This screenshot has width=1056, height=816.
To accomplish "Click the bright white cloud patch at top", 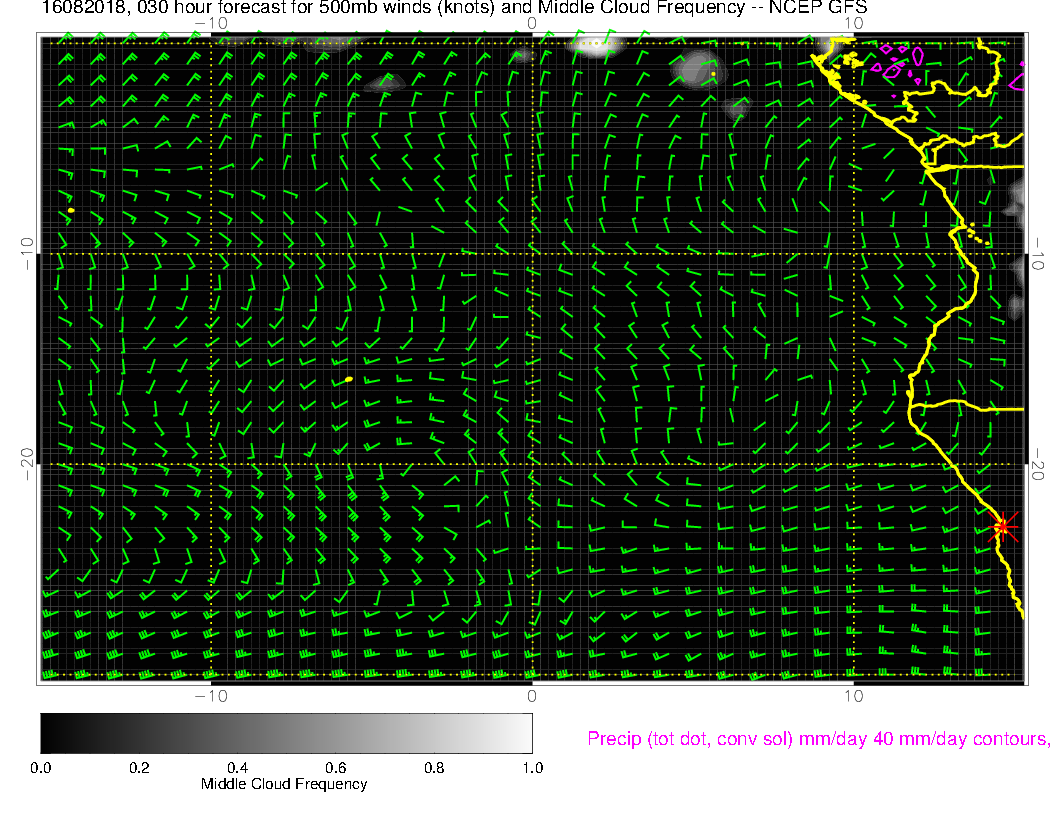I will point(597,46).
